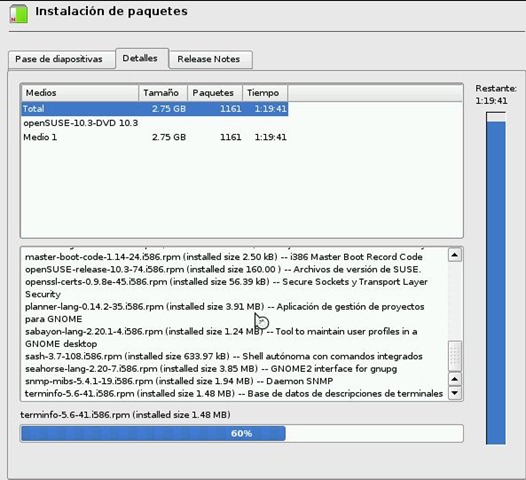Click the package installation icon beside the title

click(x=19, y=14)
